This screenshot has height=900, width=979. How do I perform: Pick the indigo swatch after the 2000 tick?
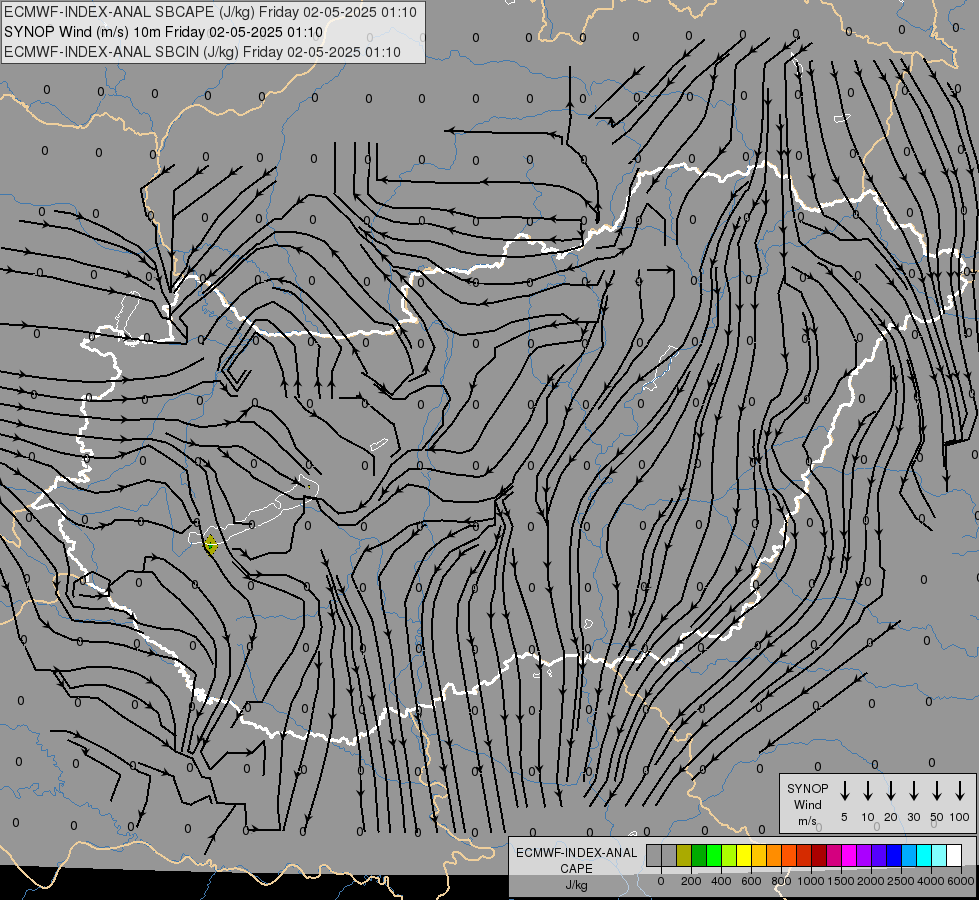point(879,855)
